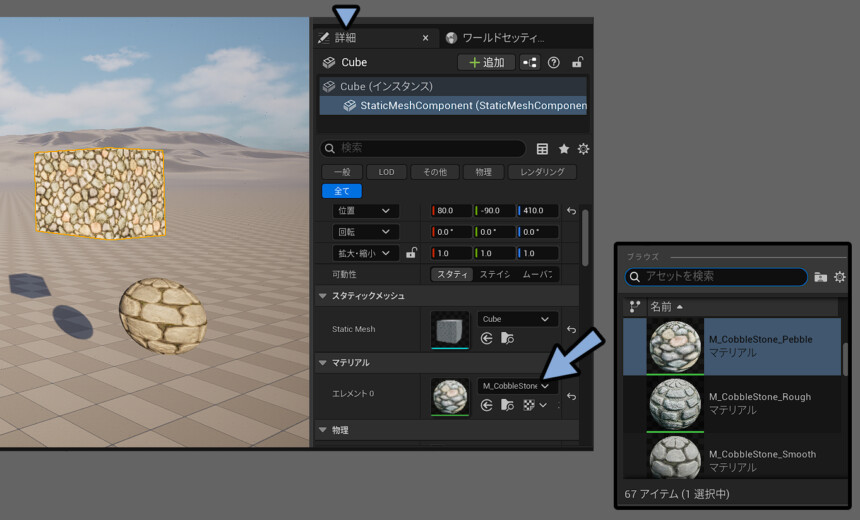Viewport: 860px width, 520px height.
Task: Select M_CobbleStone_Pebble material
Action: [x=732, y=346]
